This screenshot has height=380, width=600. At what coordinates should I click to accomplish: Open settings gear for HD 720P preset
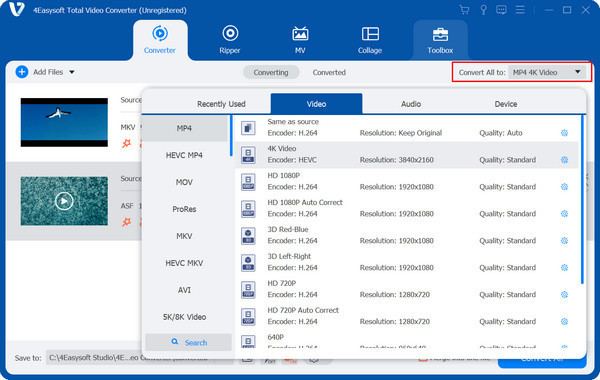[x=564, y=295]
